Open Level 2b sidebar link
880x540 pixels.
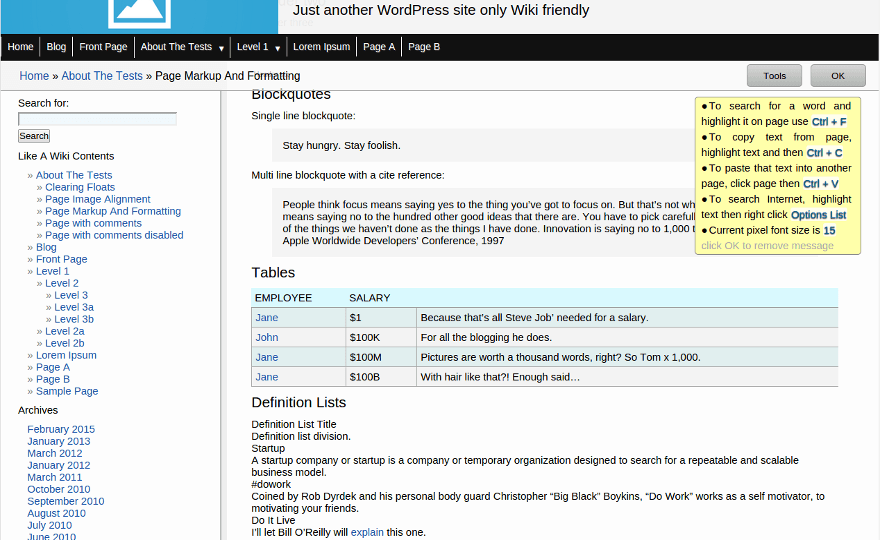point(65,343)
